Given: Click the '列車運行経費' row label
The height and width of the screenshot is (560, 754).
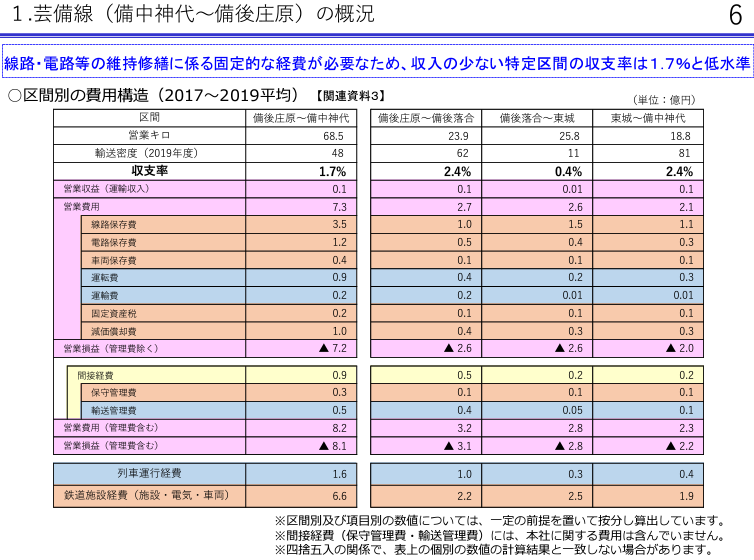Looking at the screenshot, I should [x=150, y=473].
